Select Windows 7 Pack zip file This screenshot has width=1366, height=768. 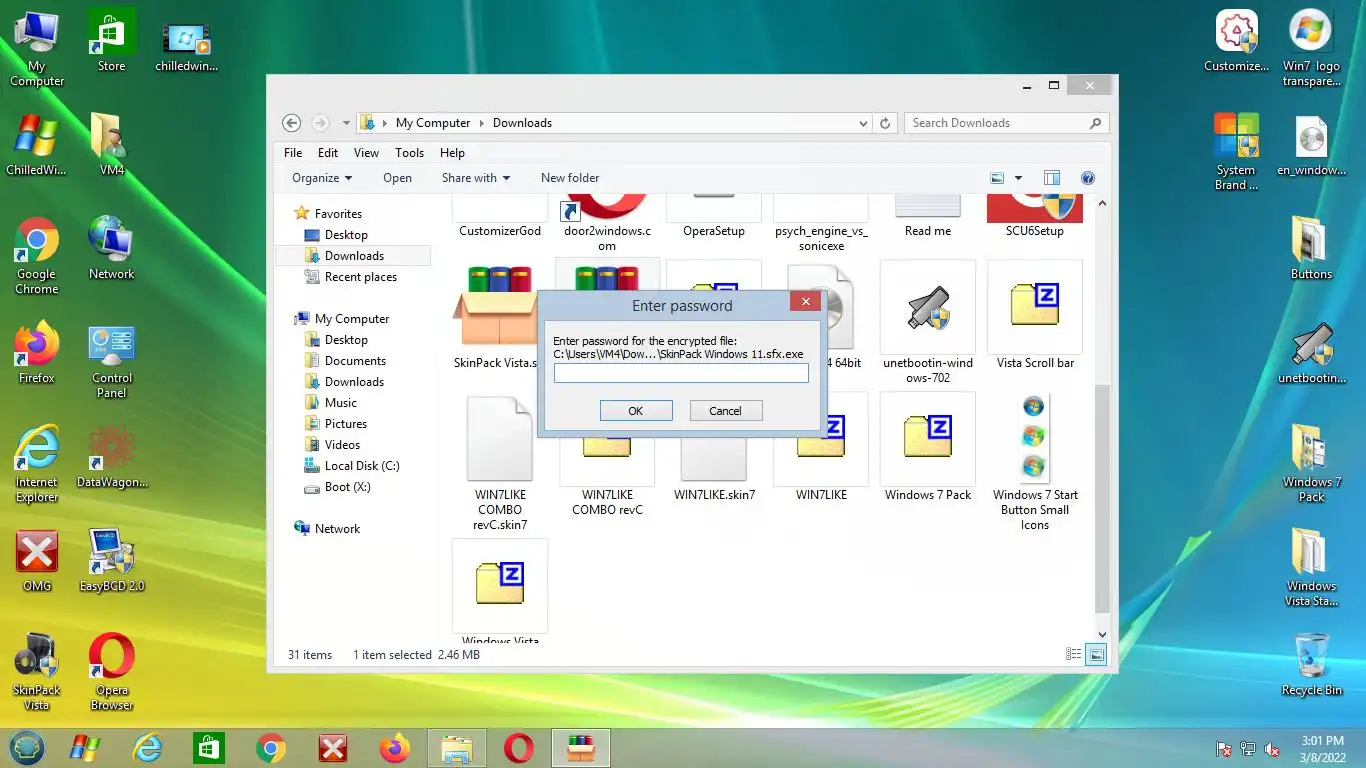pos(928,448)
